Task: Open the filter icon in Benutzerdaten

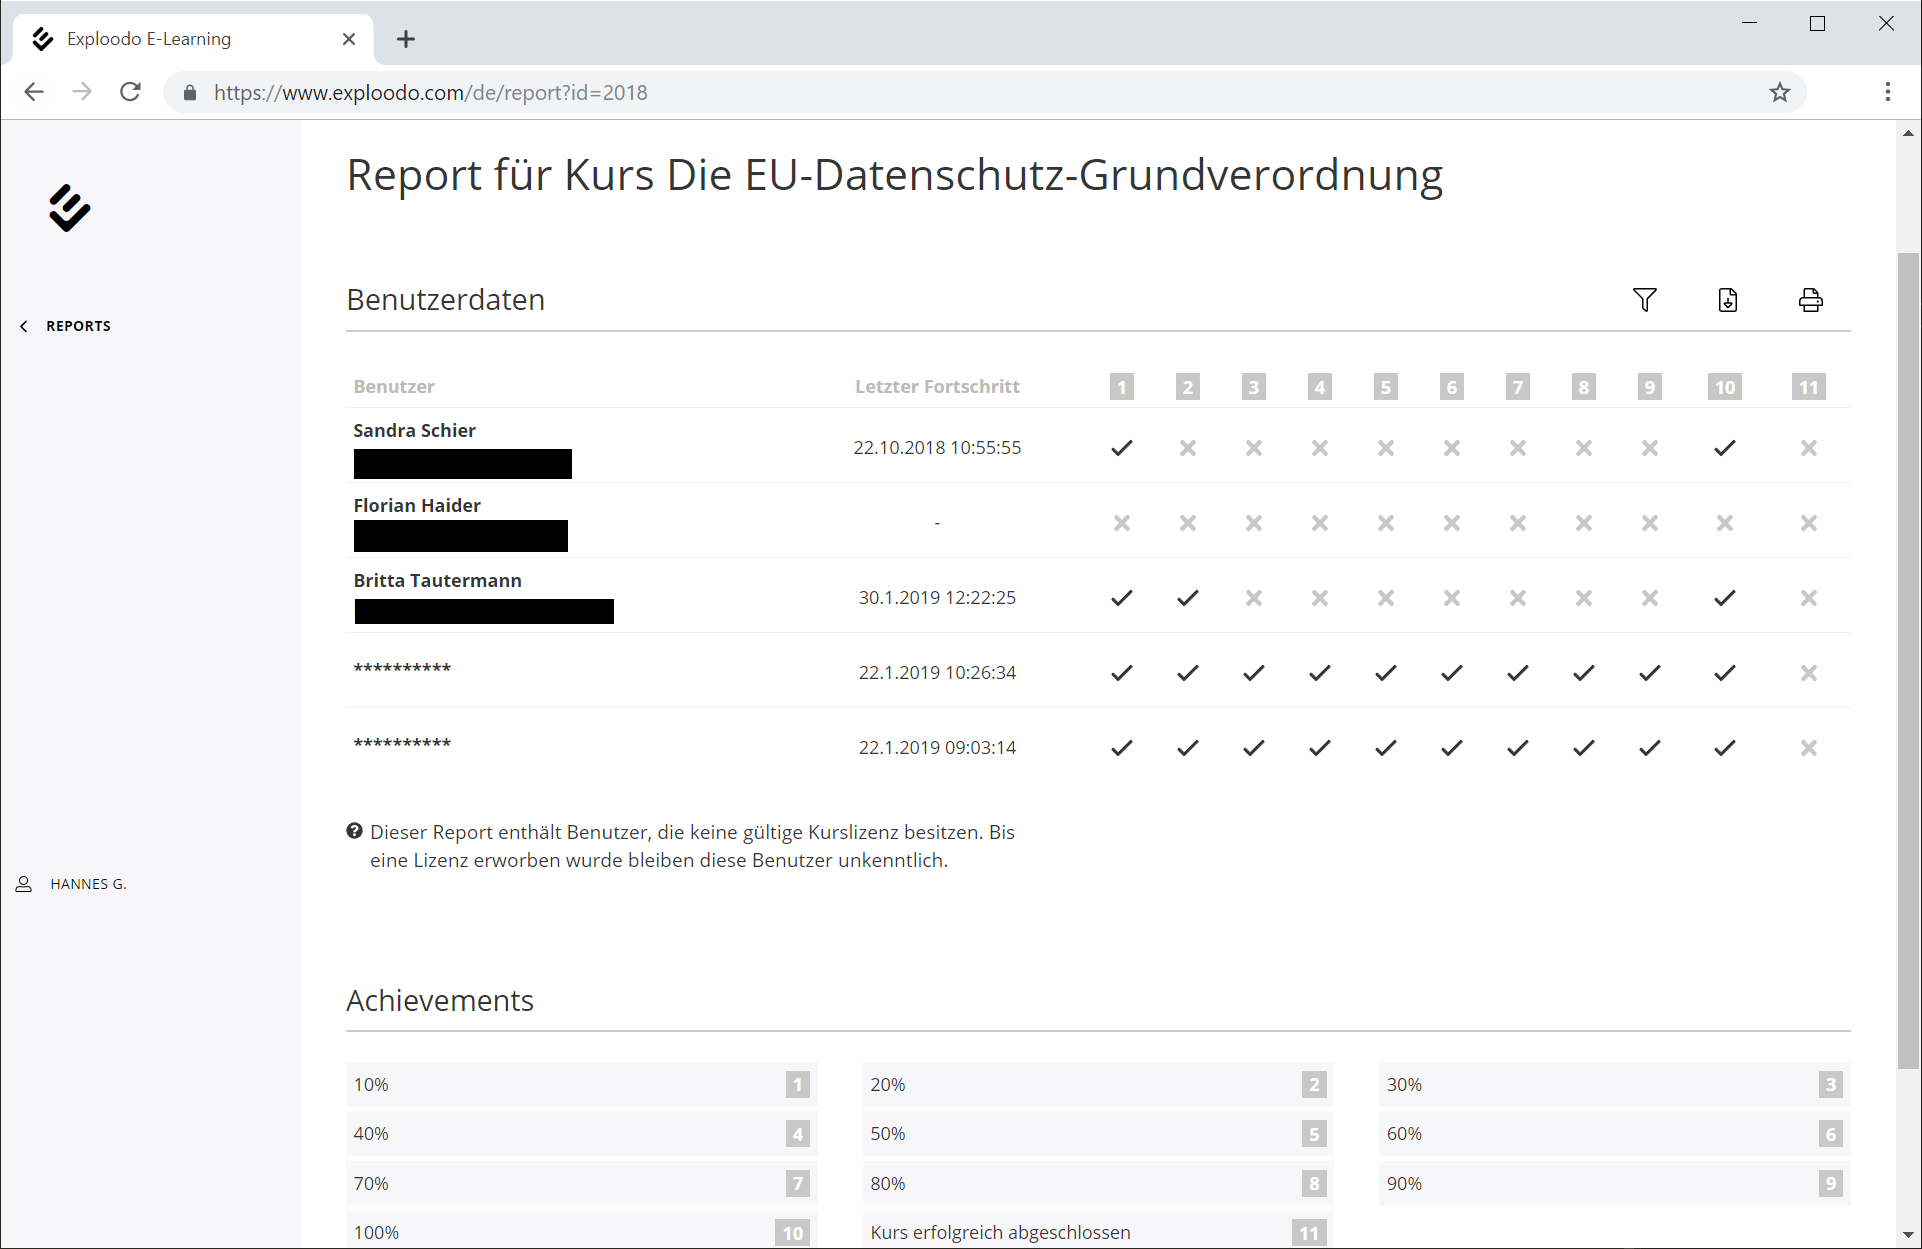Action: (x=1644, y=300)
